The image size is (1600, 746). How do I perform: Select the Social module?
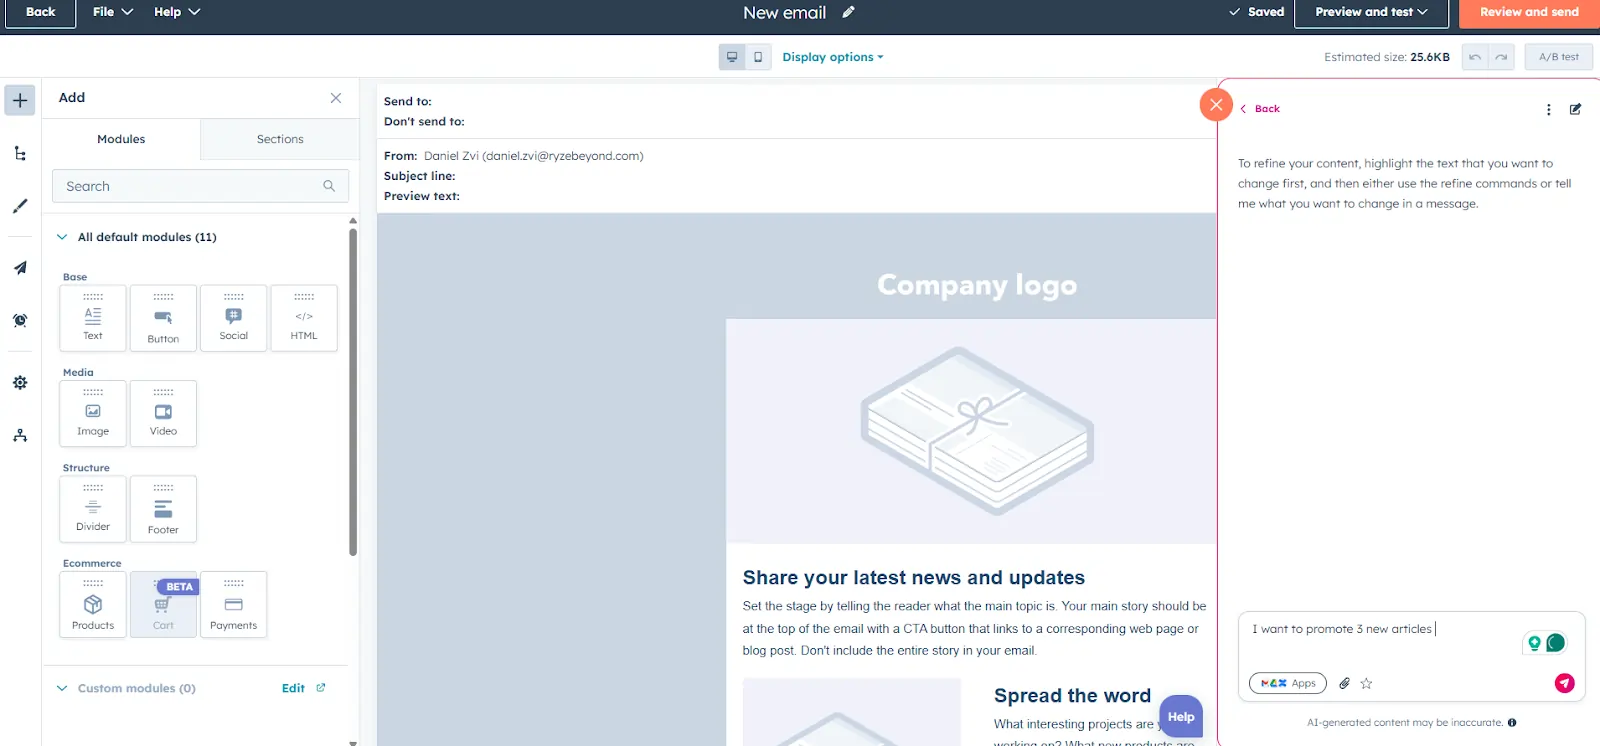tap(233, 318)
